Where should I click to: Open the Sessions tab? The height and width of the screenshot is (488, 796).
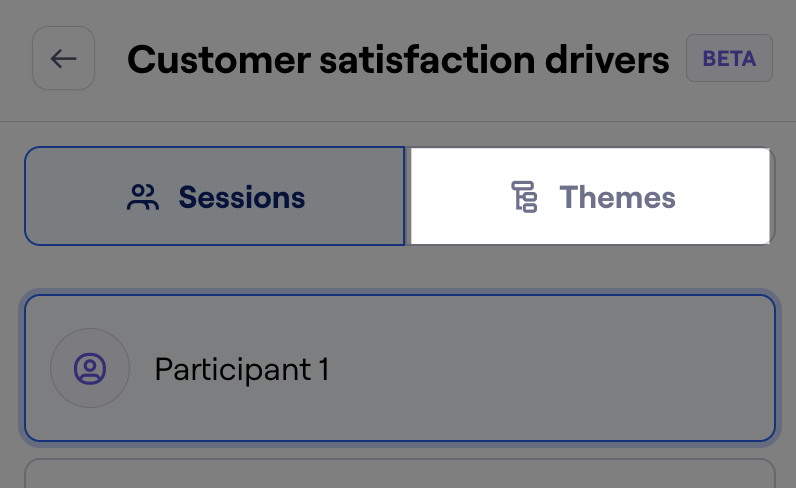point(215,196)
